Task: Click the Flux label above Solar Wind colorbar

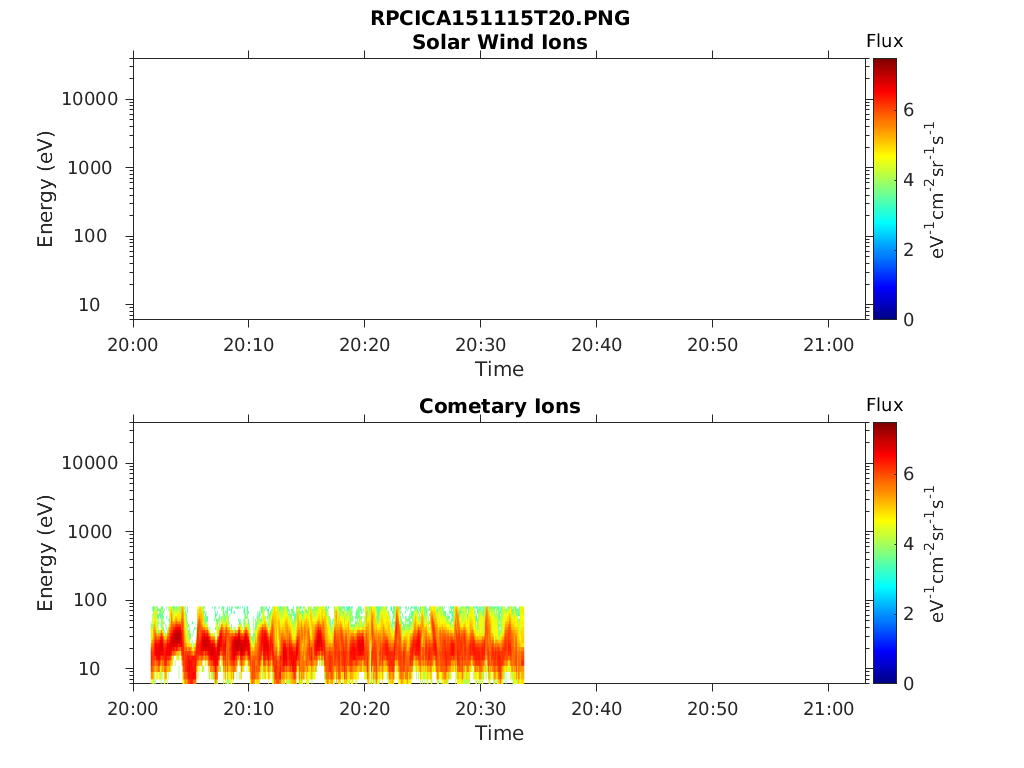Action: (x=884, y=41)
